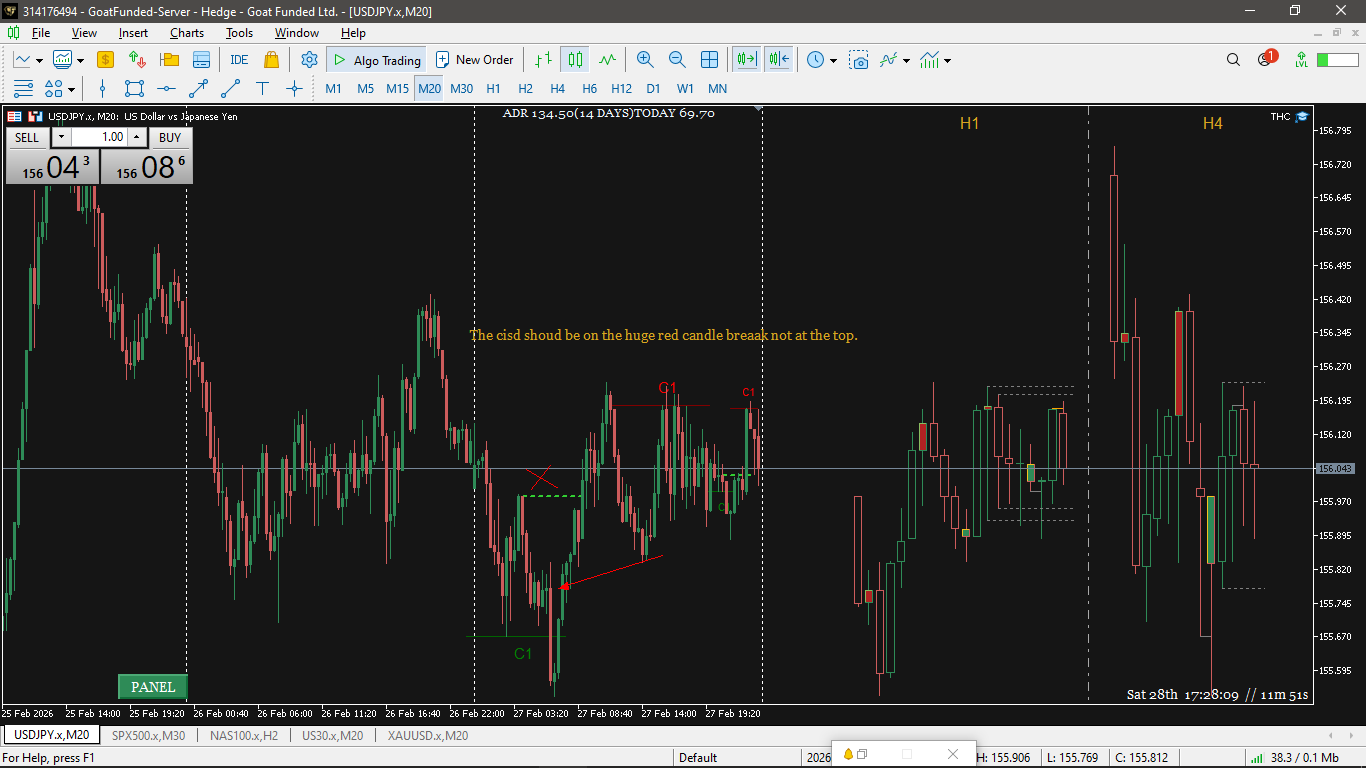Select the crosshair cursor tool
This screenshot has width=1366, height=768.
tap(294, 89)
